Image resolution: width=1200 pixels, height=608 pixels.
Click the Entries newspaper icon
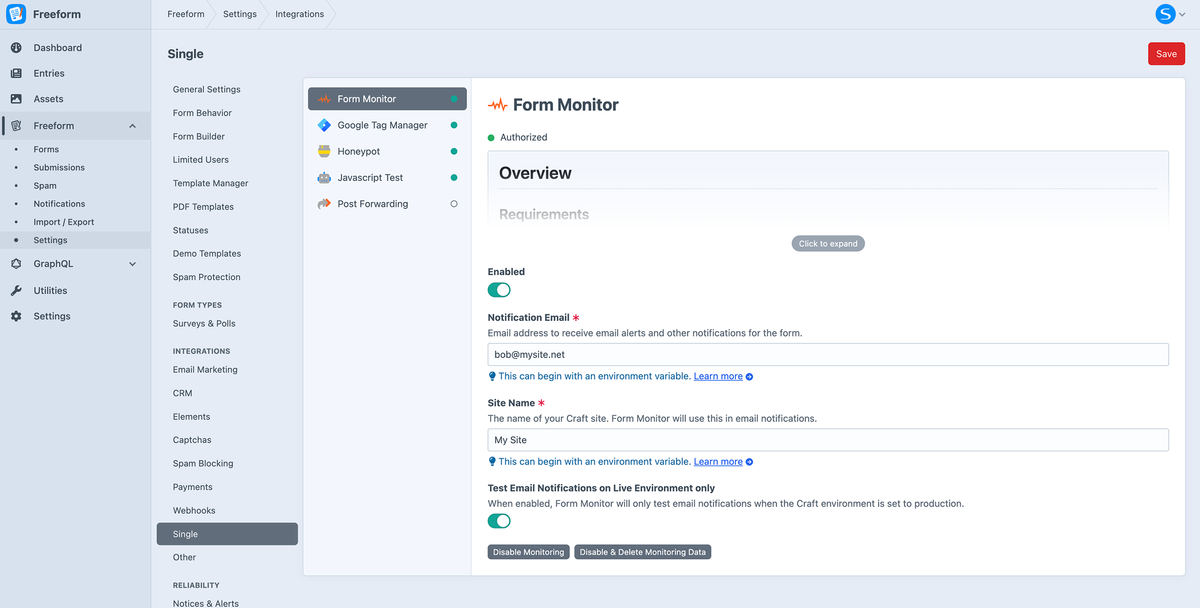[x=16, y=73]
